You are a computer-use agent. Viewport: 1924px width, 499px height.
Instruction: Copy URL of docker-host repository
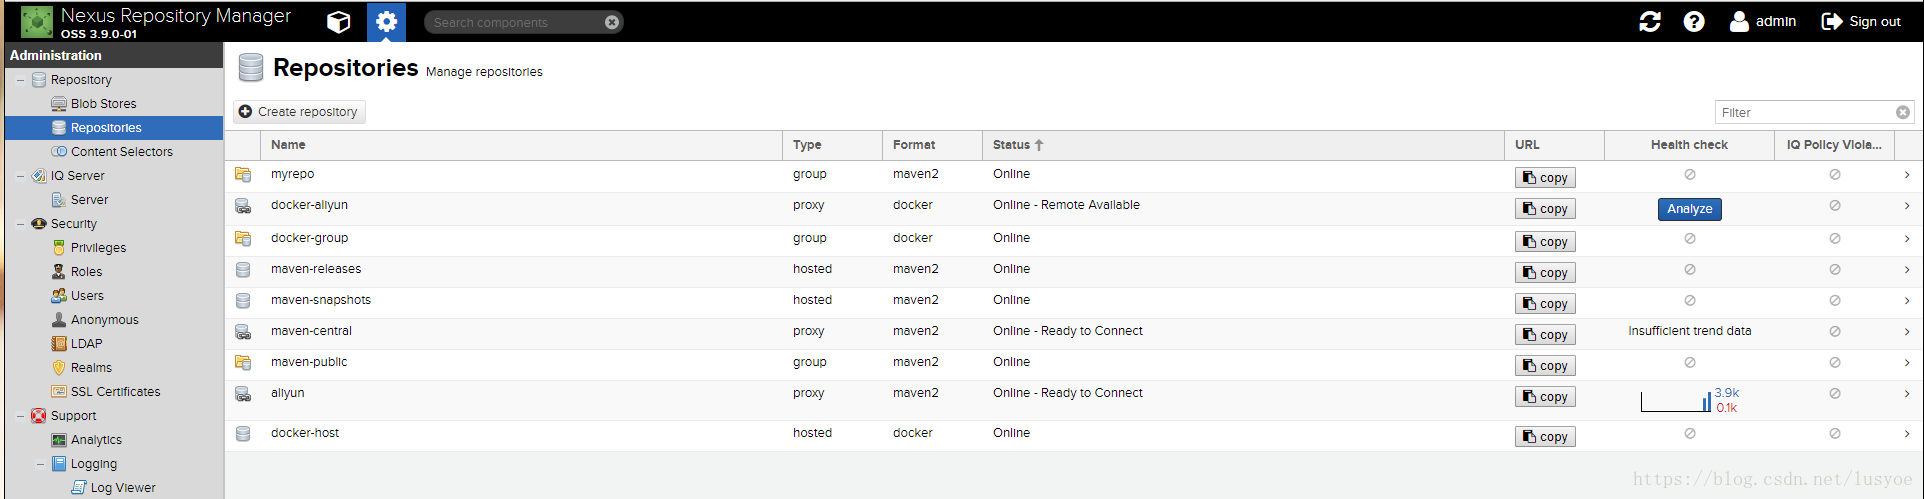coord(1545,437)
